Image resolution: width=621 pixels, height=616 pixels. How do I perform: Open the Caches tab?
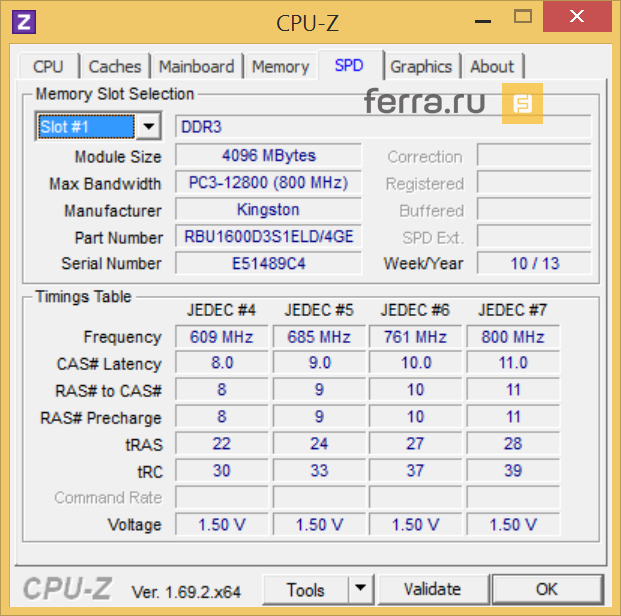tap(115, 67)
